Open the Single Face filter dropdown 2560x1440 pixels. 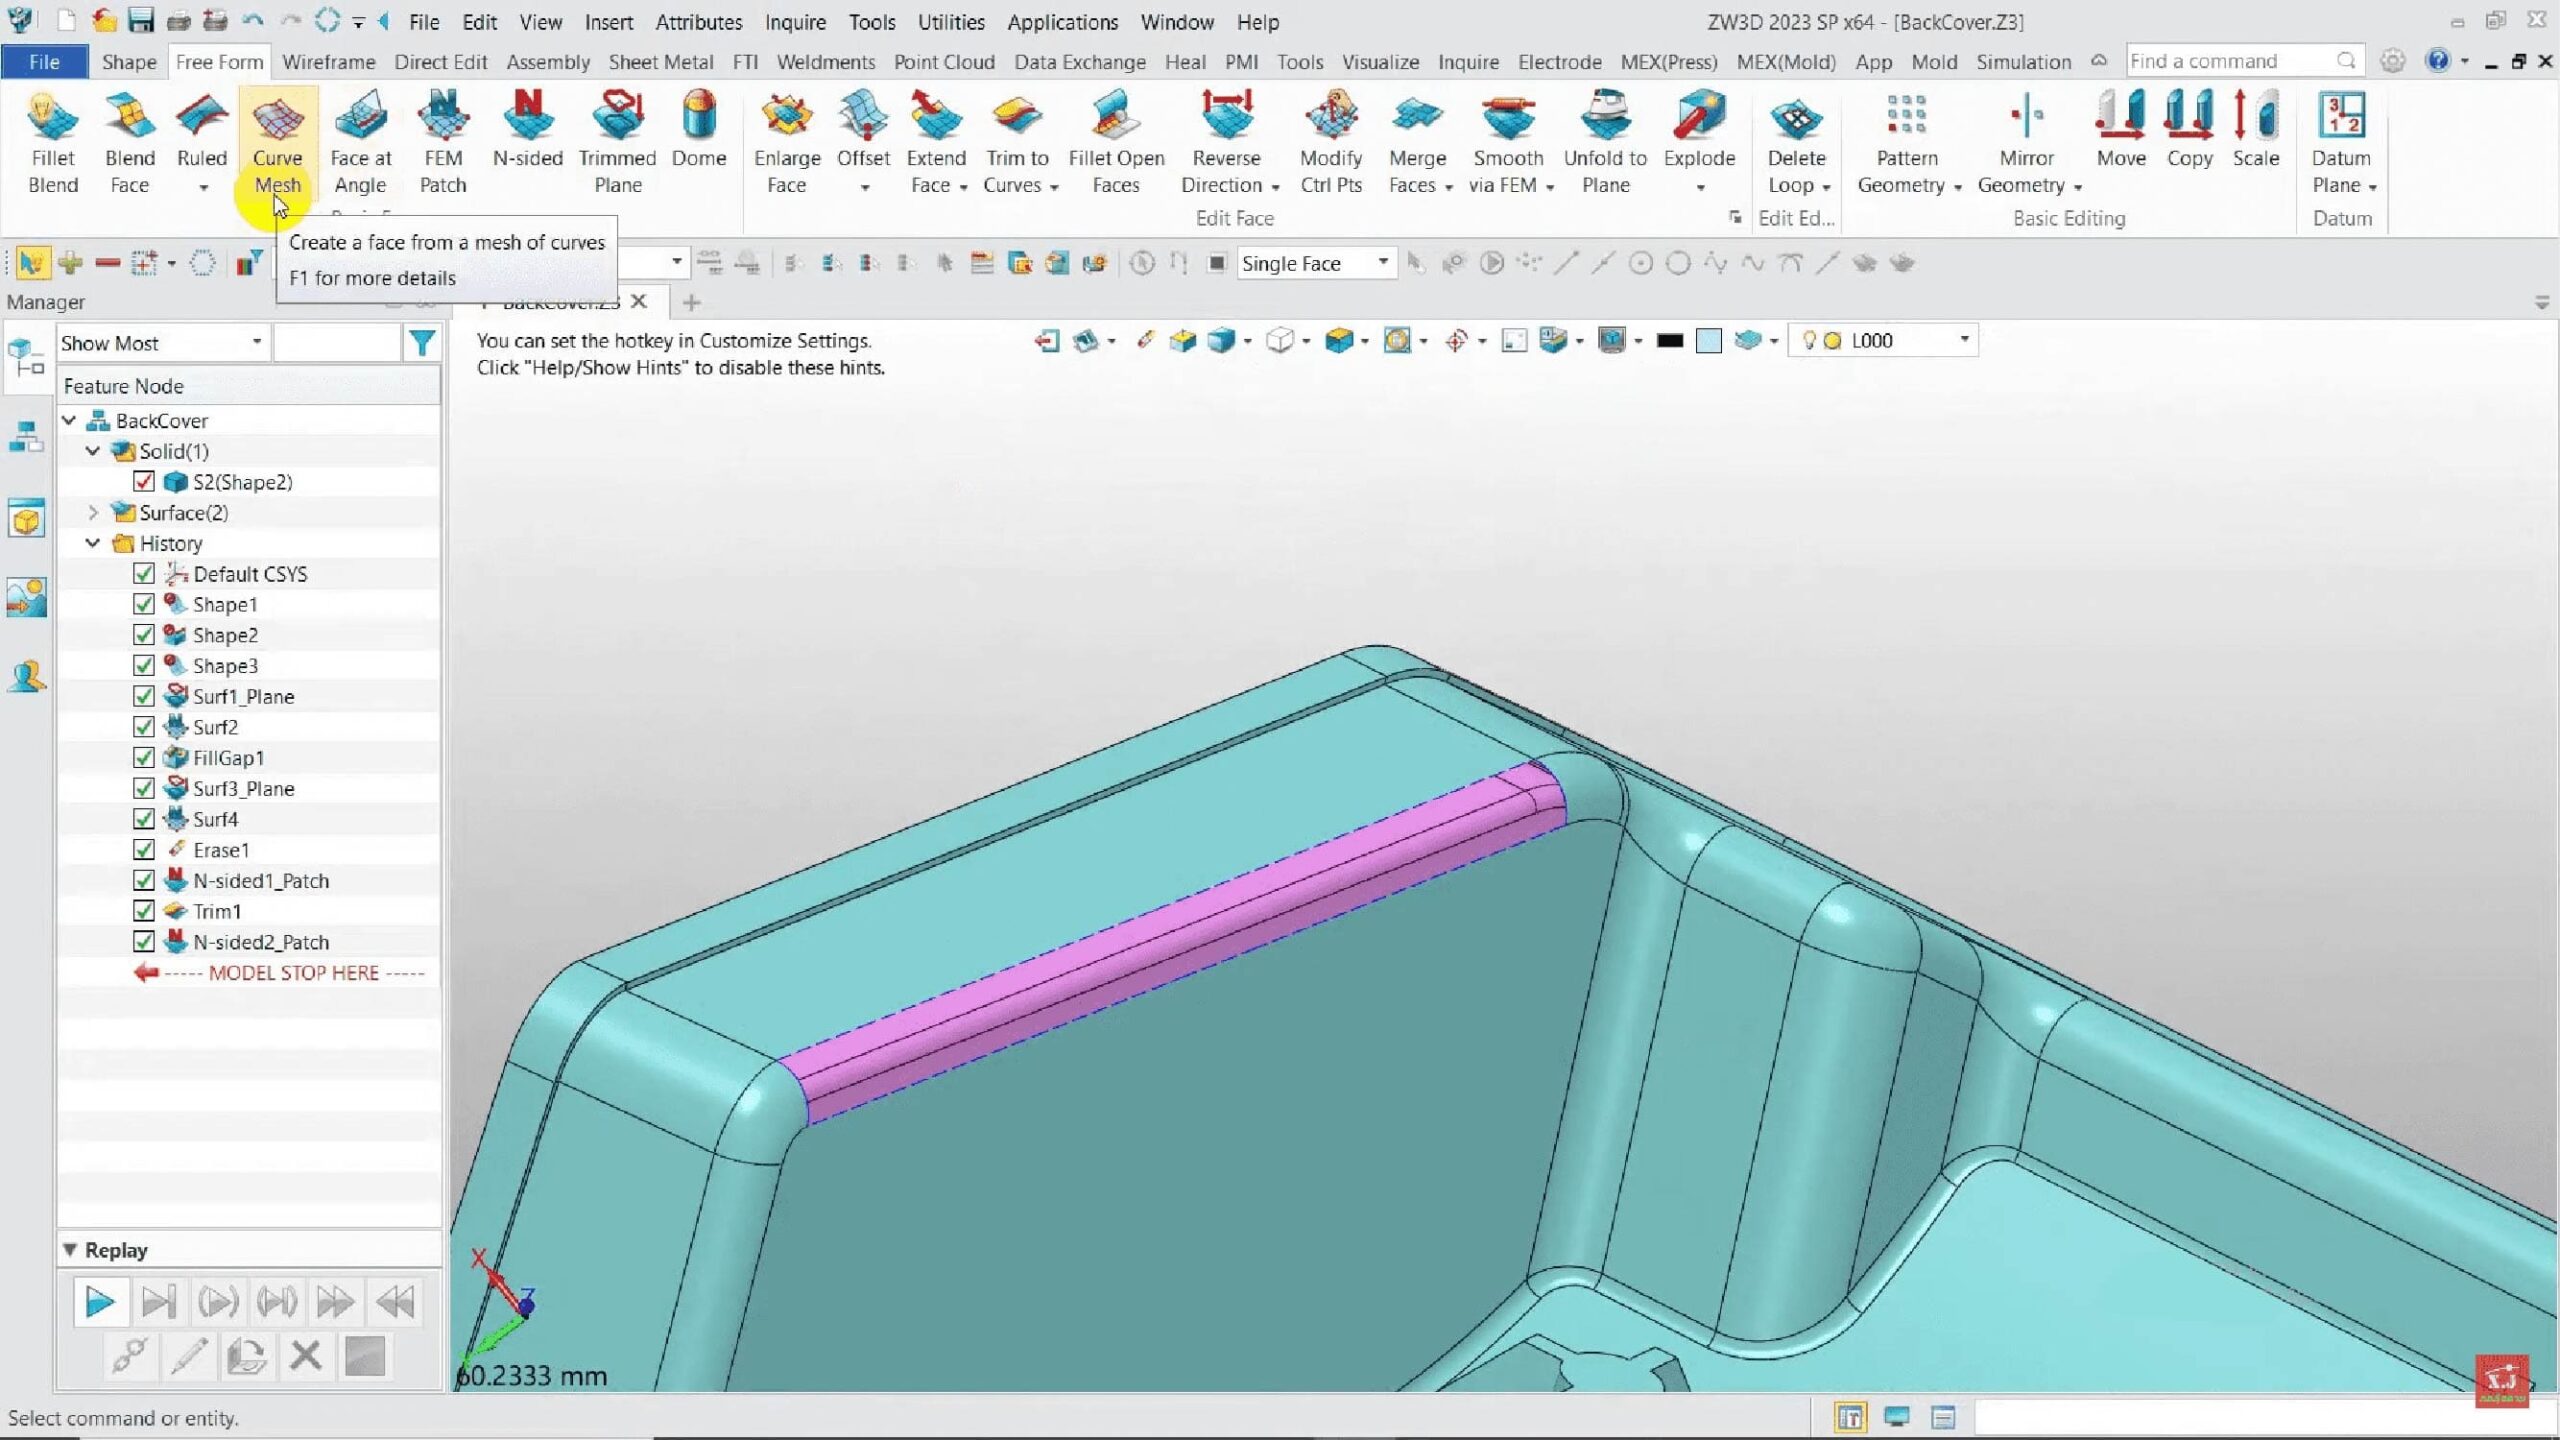click(x=1383, y=263)
